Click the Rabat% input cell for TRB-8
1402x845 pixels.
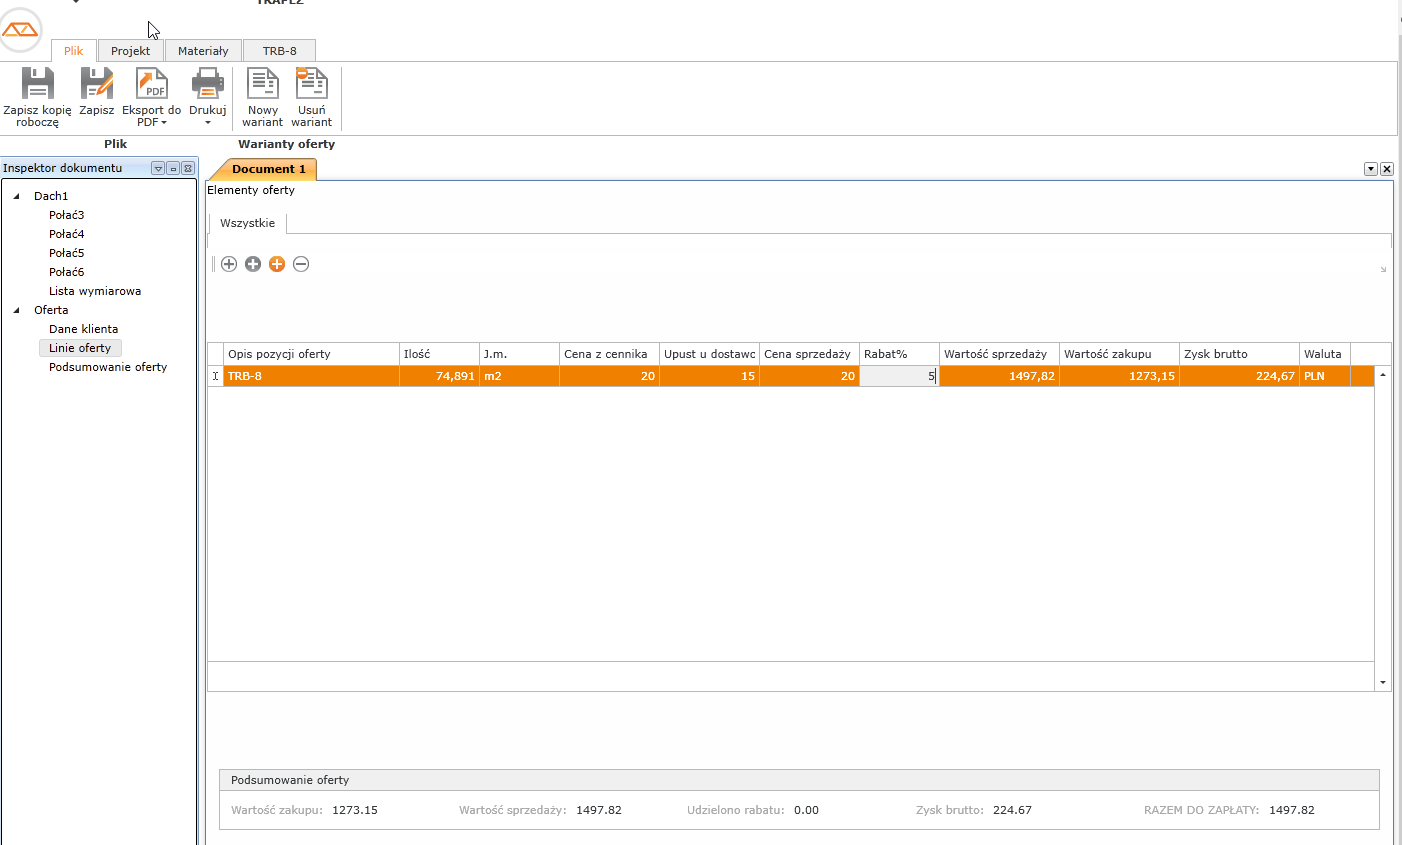click(x=898, y=376)
